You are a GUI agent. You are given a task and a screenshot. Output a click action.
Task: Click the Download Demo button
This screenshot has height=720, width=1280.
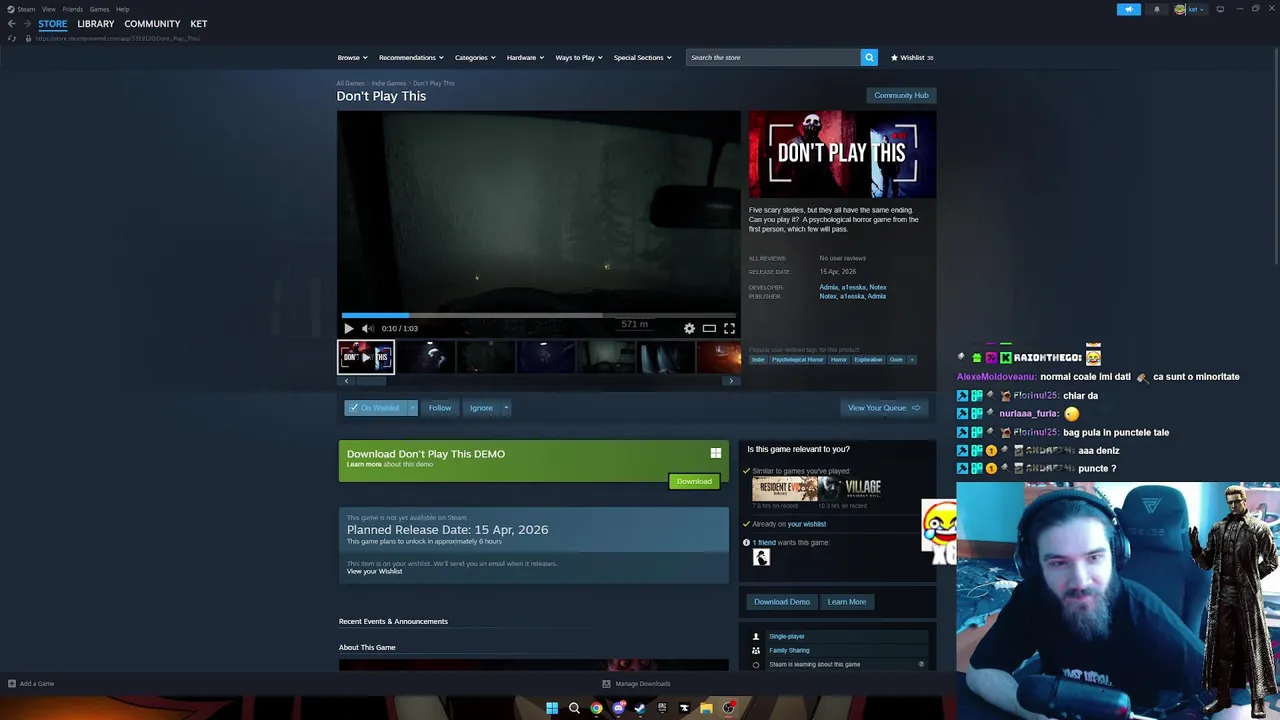click(782, 602)
